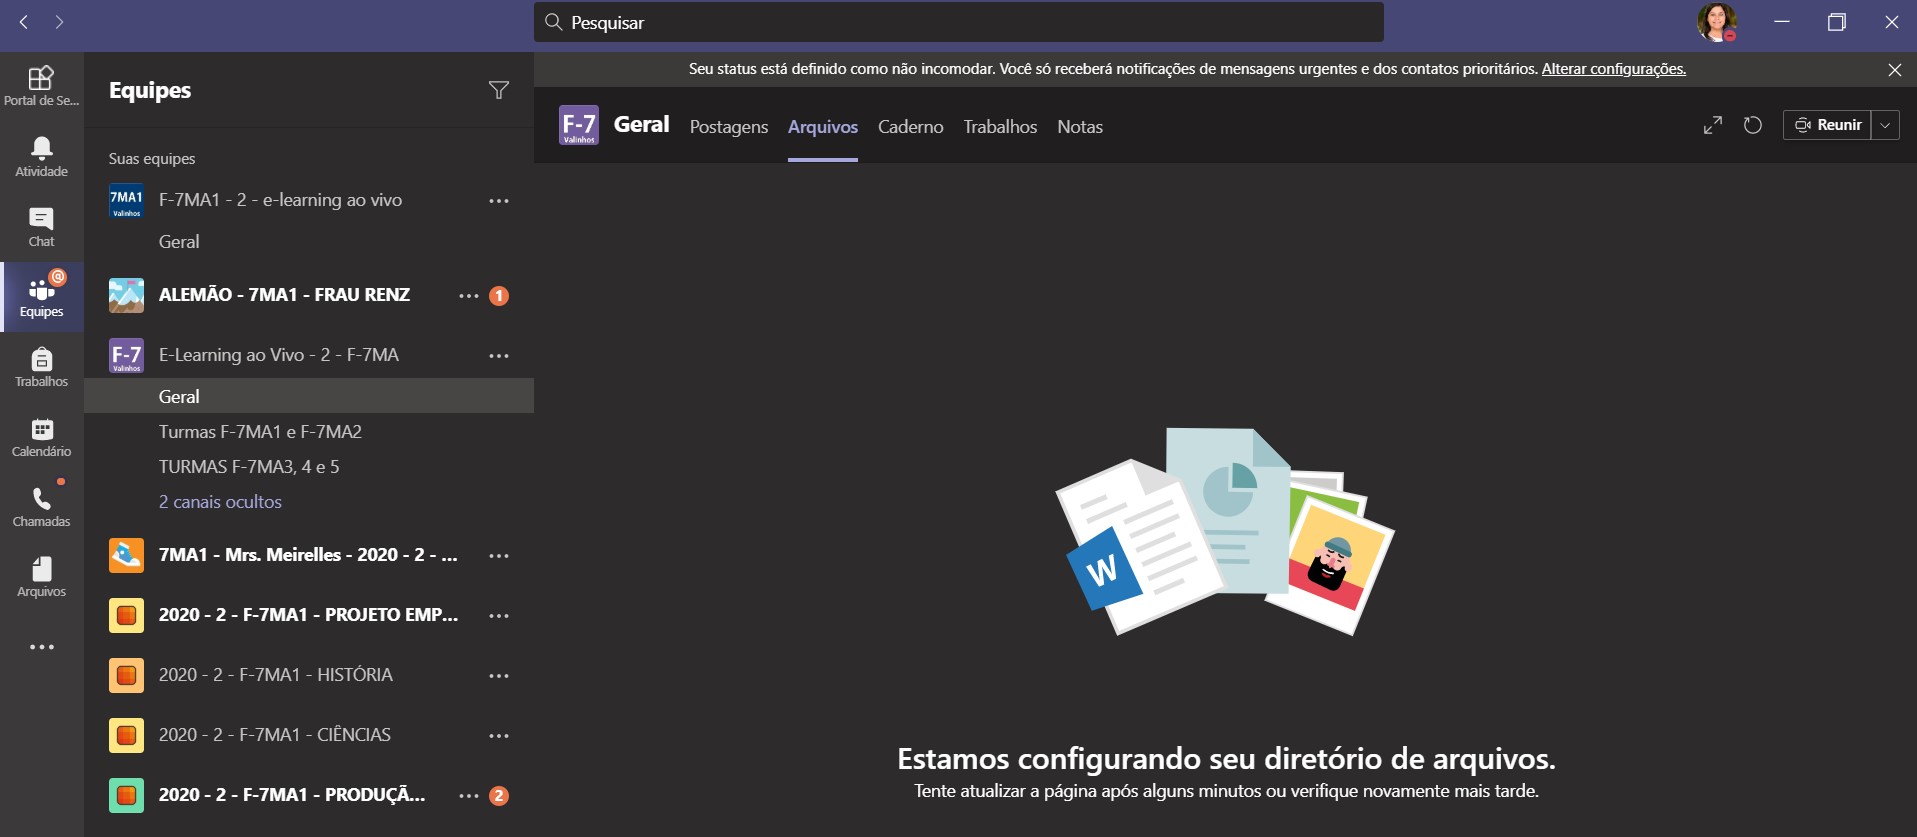Expand 2020 - 2 - F-7MA1 - PROJETO EMP... team
The width and height of the screenshot is (1917, 837).
(308, 615)
